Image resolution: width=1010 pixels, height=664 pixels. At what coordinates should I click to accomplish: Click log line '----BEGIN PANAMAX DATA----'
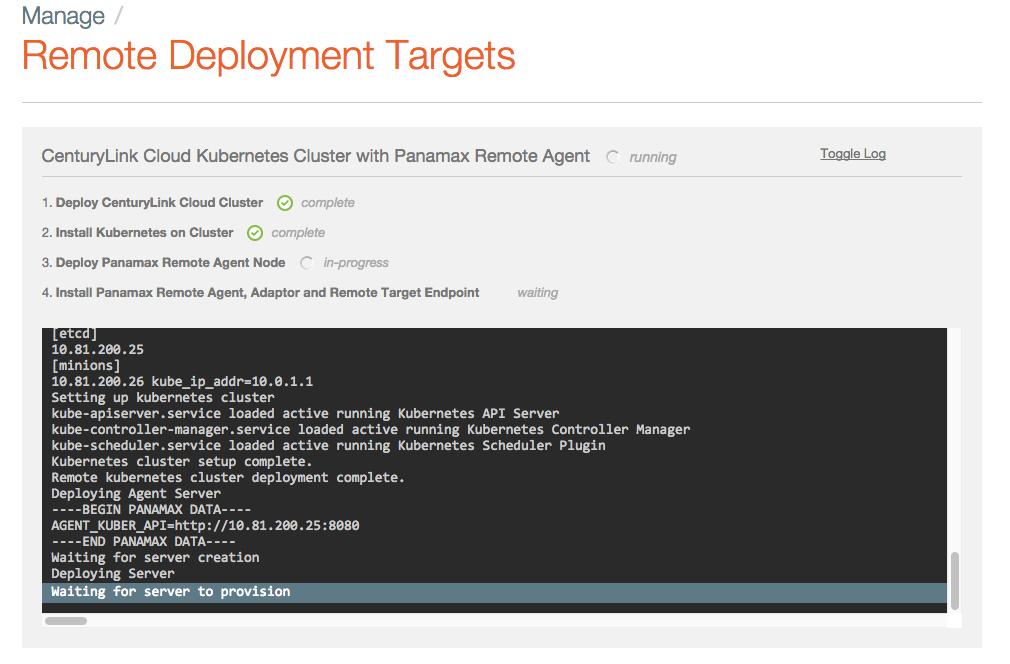click(x=151, y=509)
